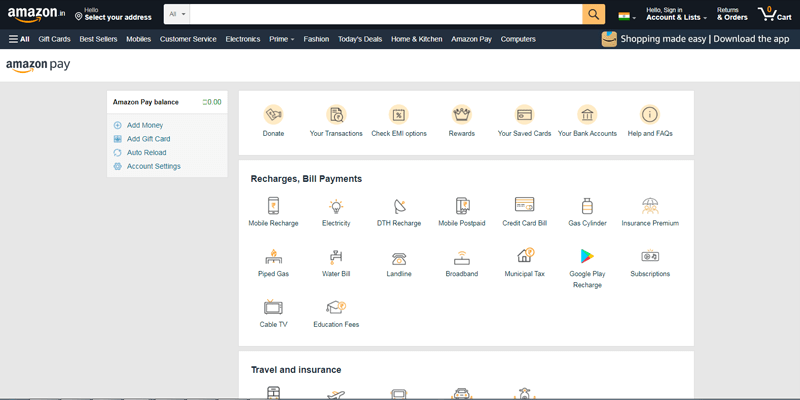This screenshot has height=400, width=800.
Task: Open the shopping Cart icon
Action: tap(774, 14)
